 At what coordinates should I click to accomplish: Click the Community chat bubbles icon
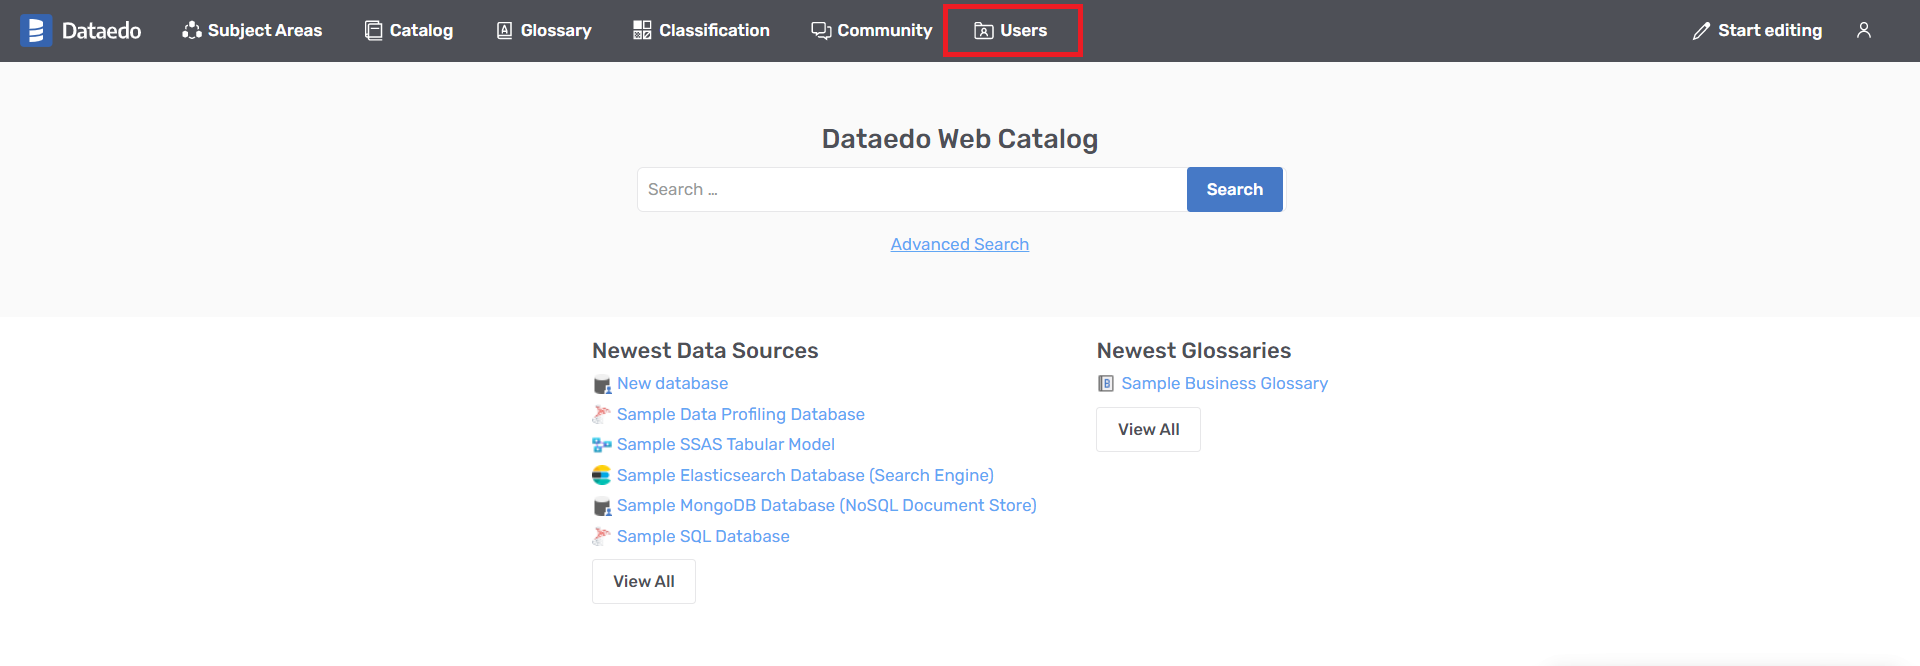tap(821, 31)
